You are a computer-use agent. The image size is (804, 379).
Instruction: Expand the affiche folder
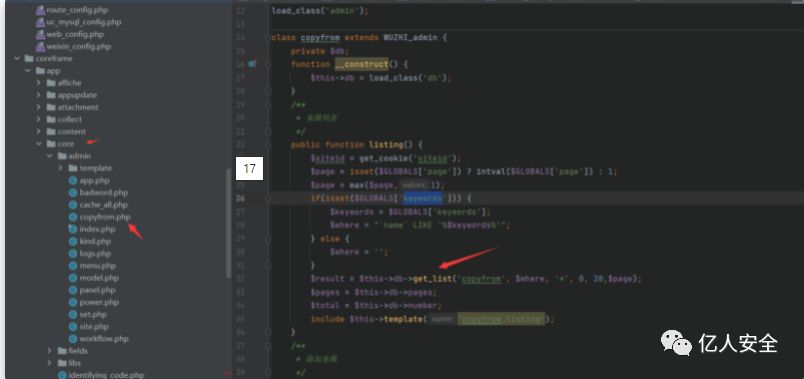tap(39, 83)
